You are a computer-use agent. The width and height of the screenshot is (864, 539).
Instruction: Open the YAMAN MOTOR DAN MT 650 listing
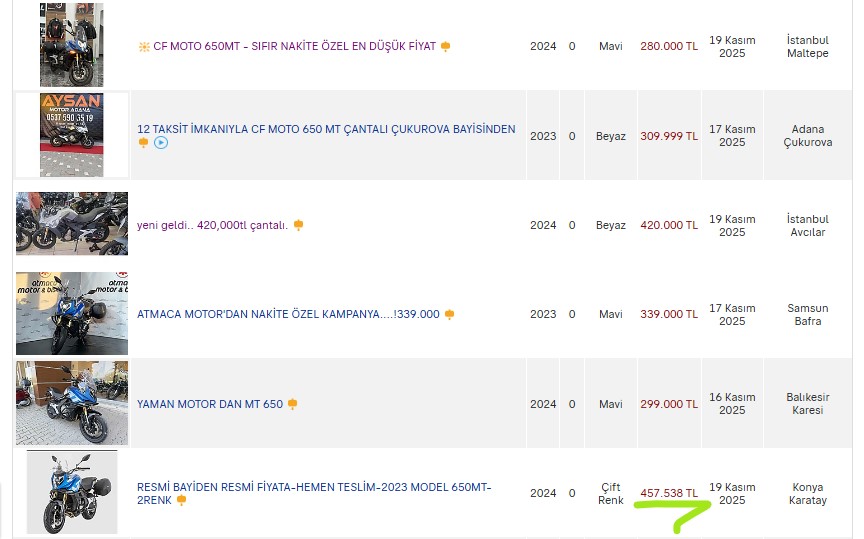210,404
